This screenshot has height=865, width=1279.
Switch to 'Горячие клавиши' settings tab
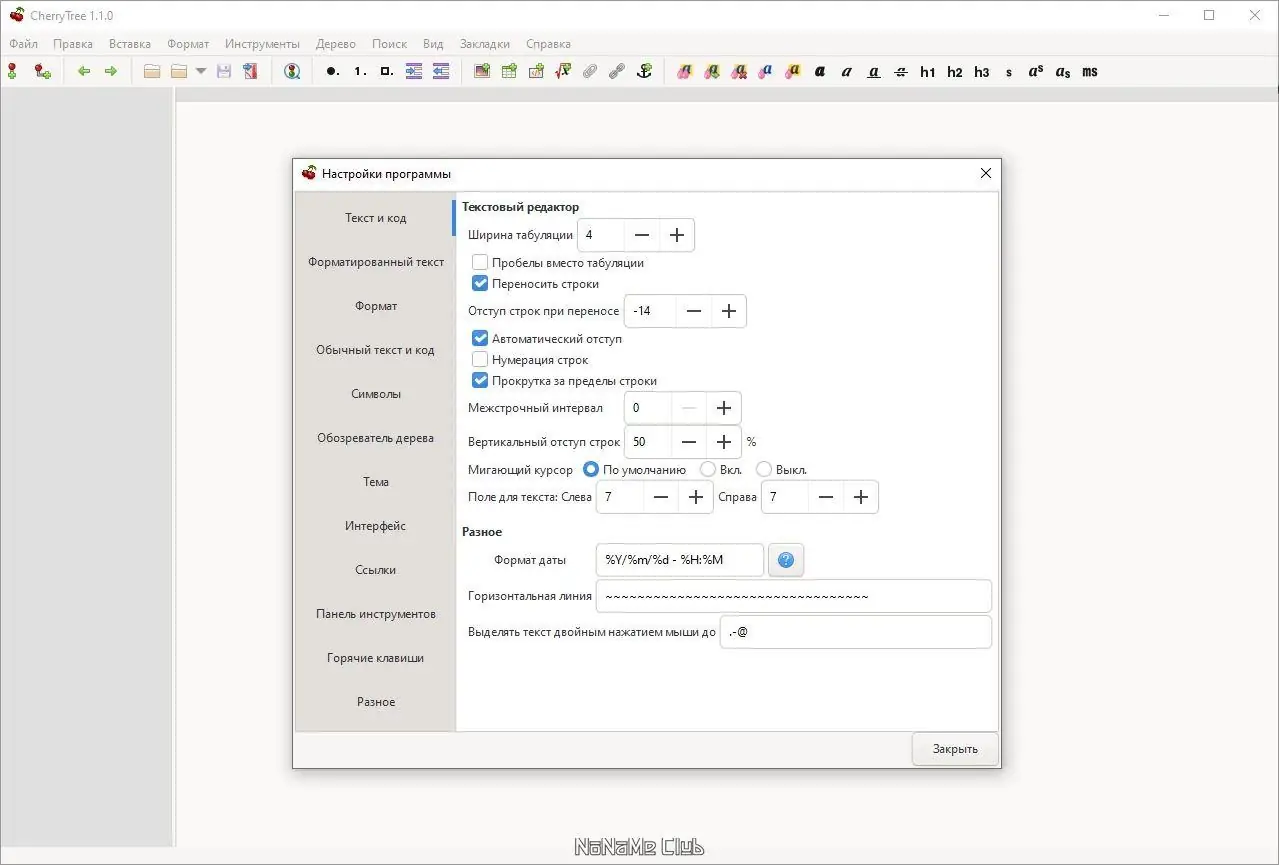[376, 658]
